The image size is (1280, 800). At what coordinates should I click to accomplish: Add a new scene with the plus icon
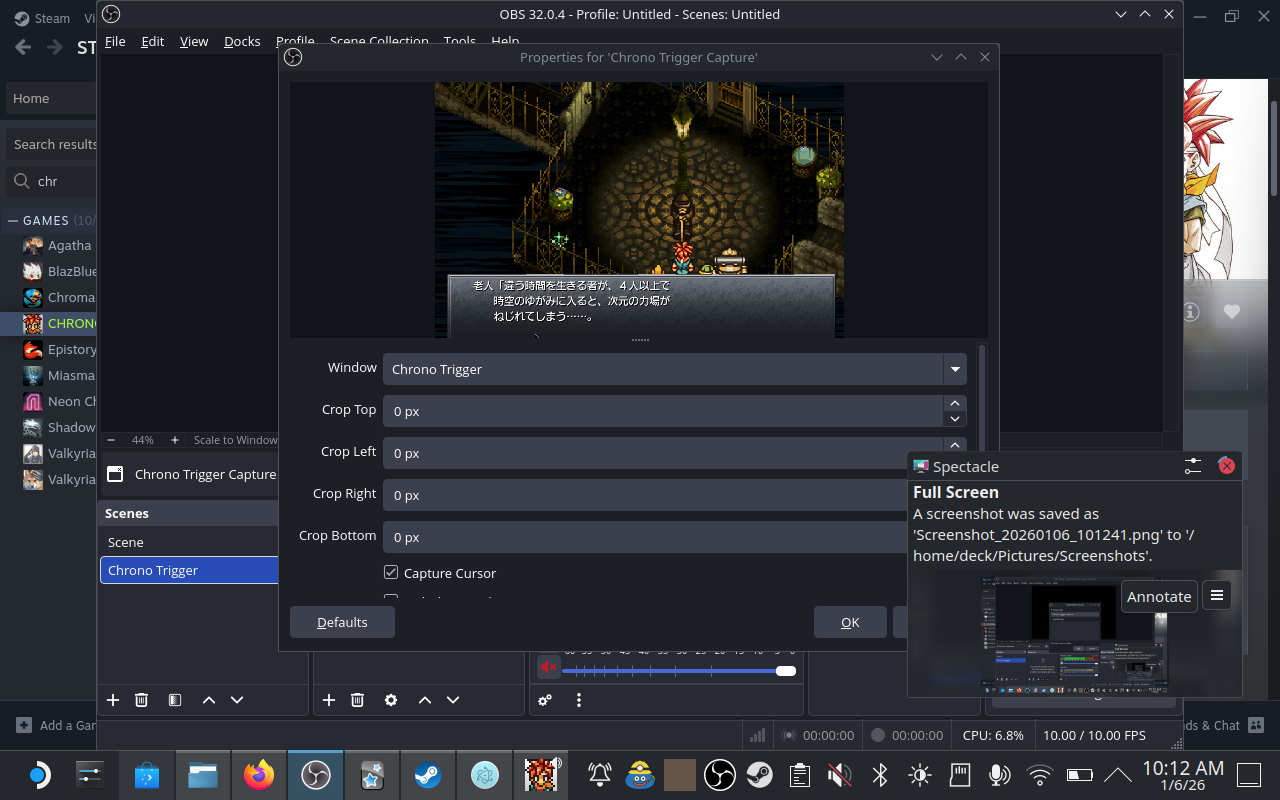[x=113, y=700]
